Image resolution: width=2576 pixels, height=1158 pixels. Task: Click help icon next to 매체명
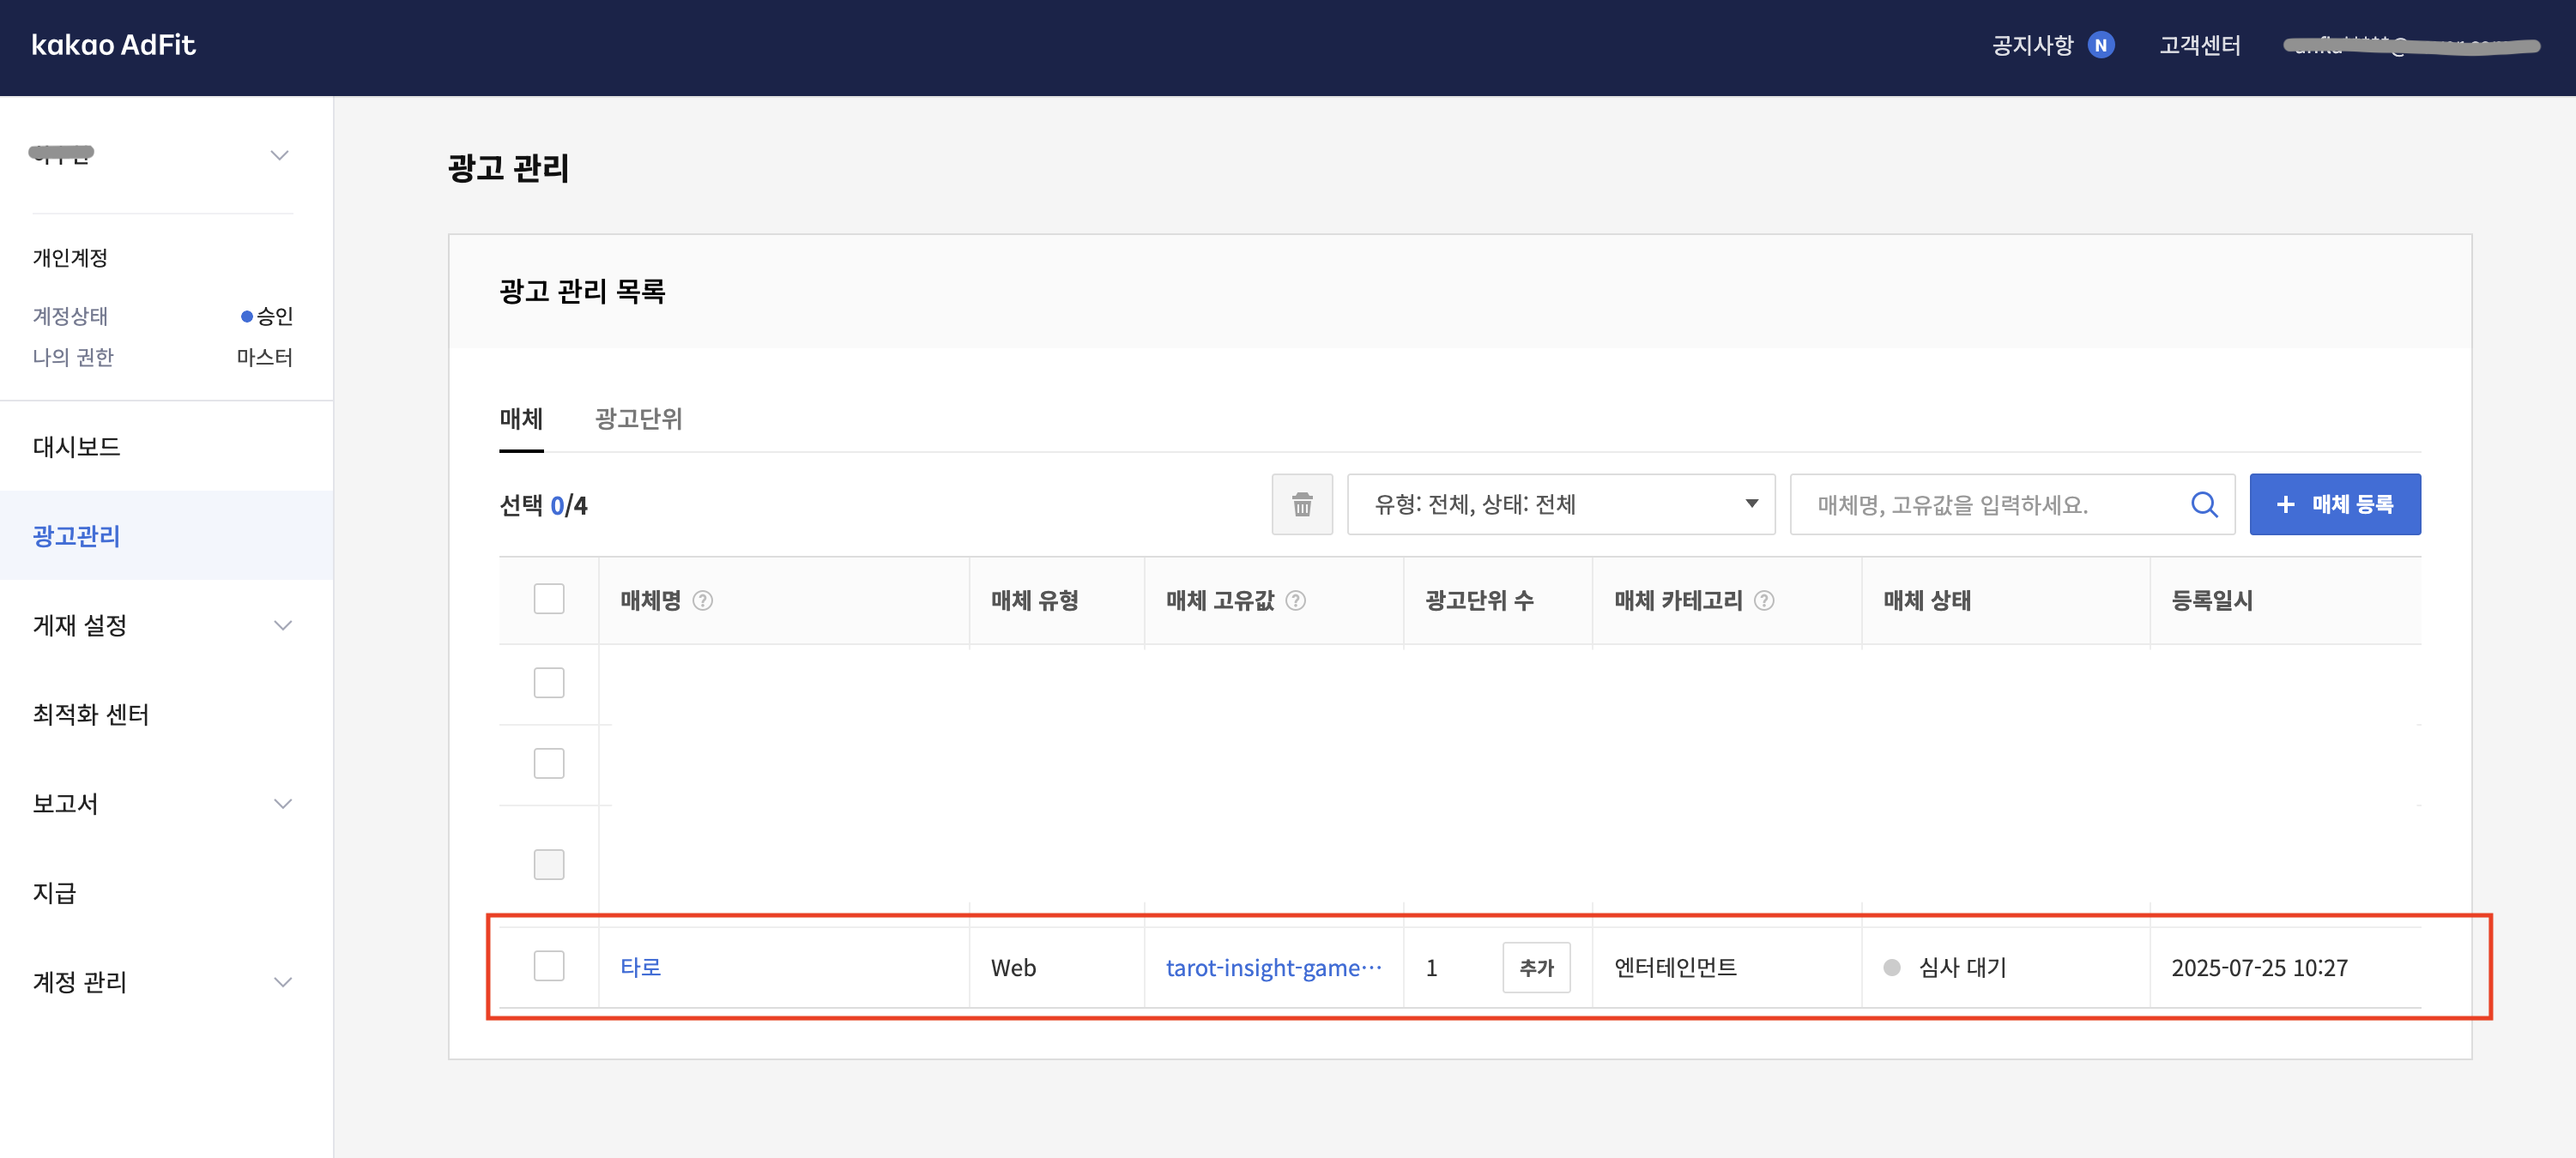pyautogui.click(x=703, y=600)
